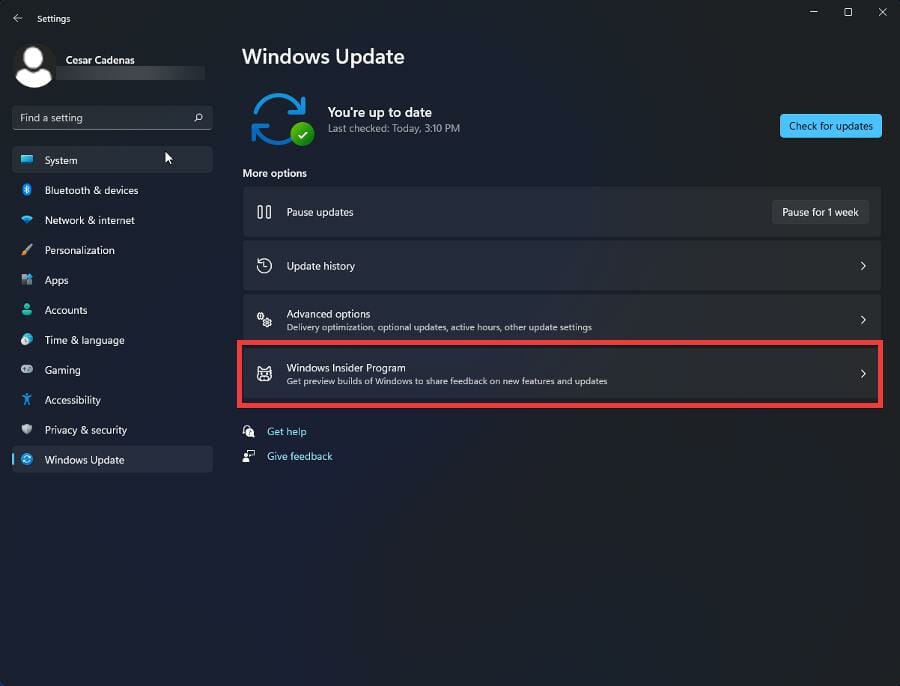Click the Apps icon in sidebar

click(x=27, y=280)
